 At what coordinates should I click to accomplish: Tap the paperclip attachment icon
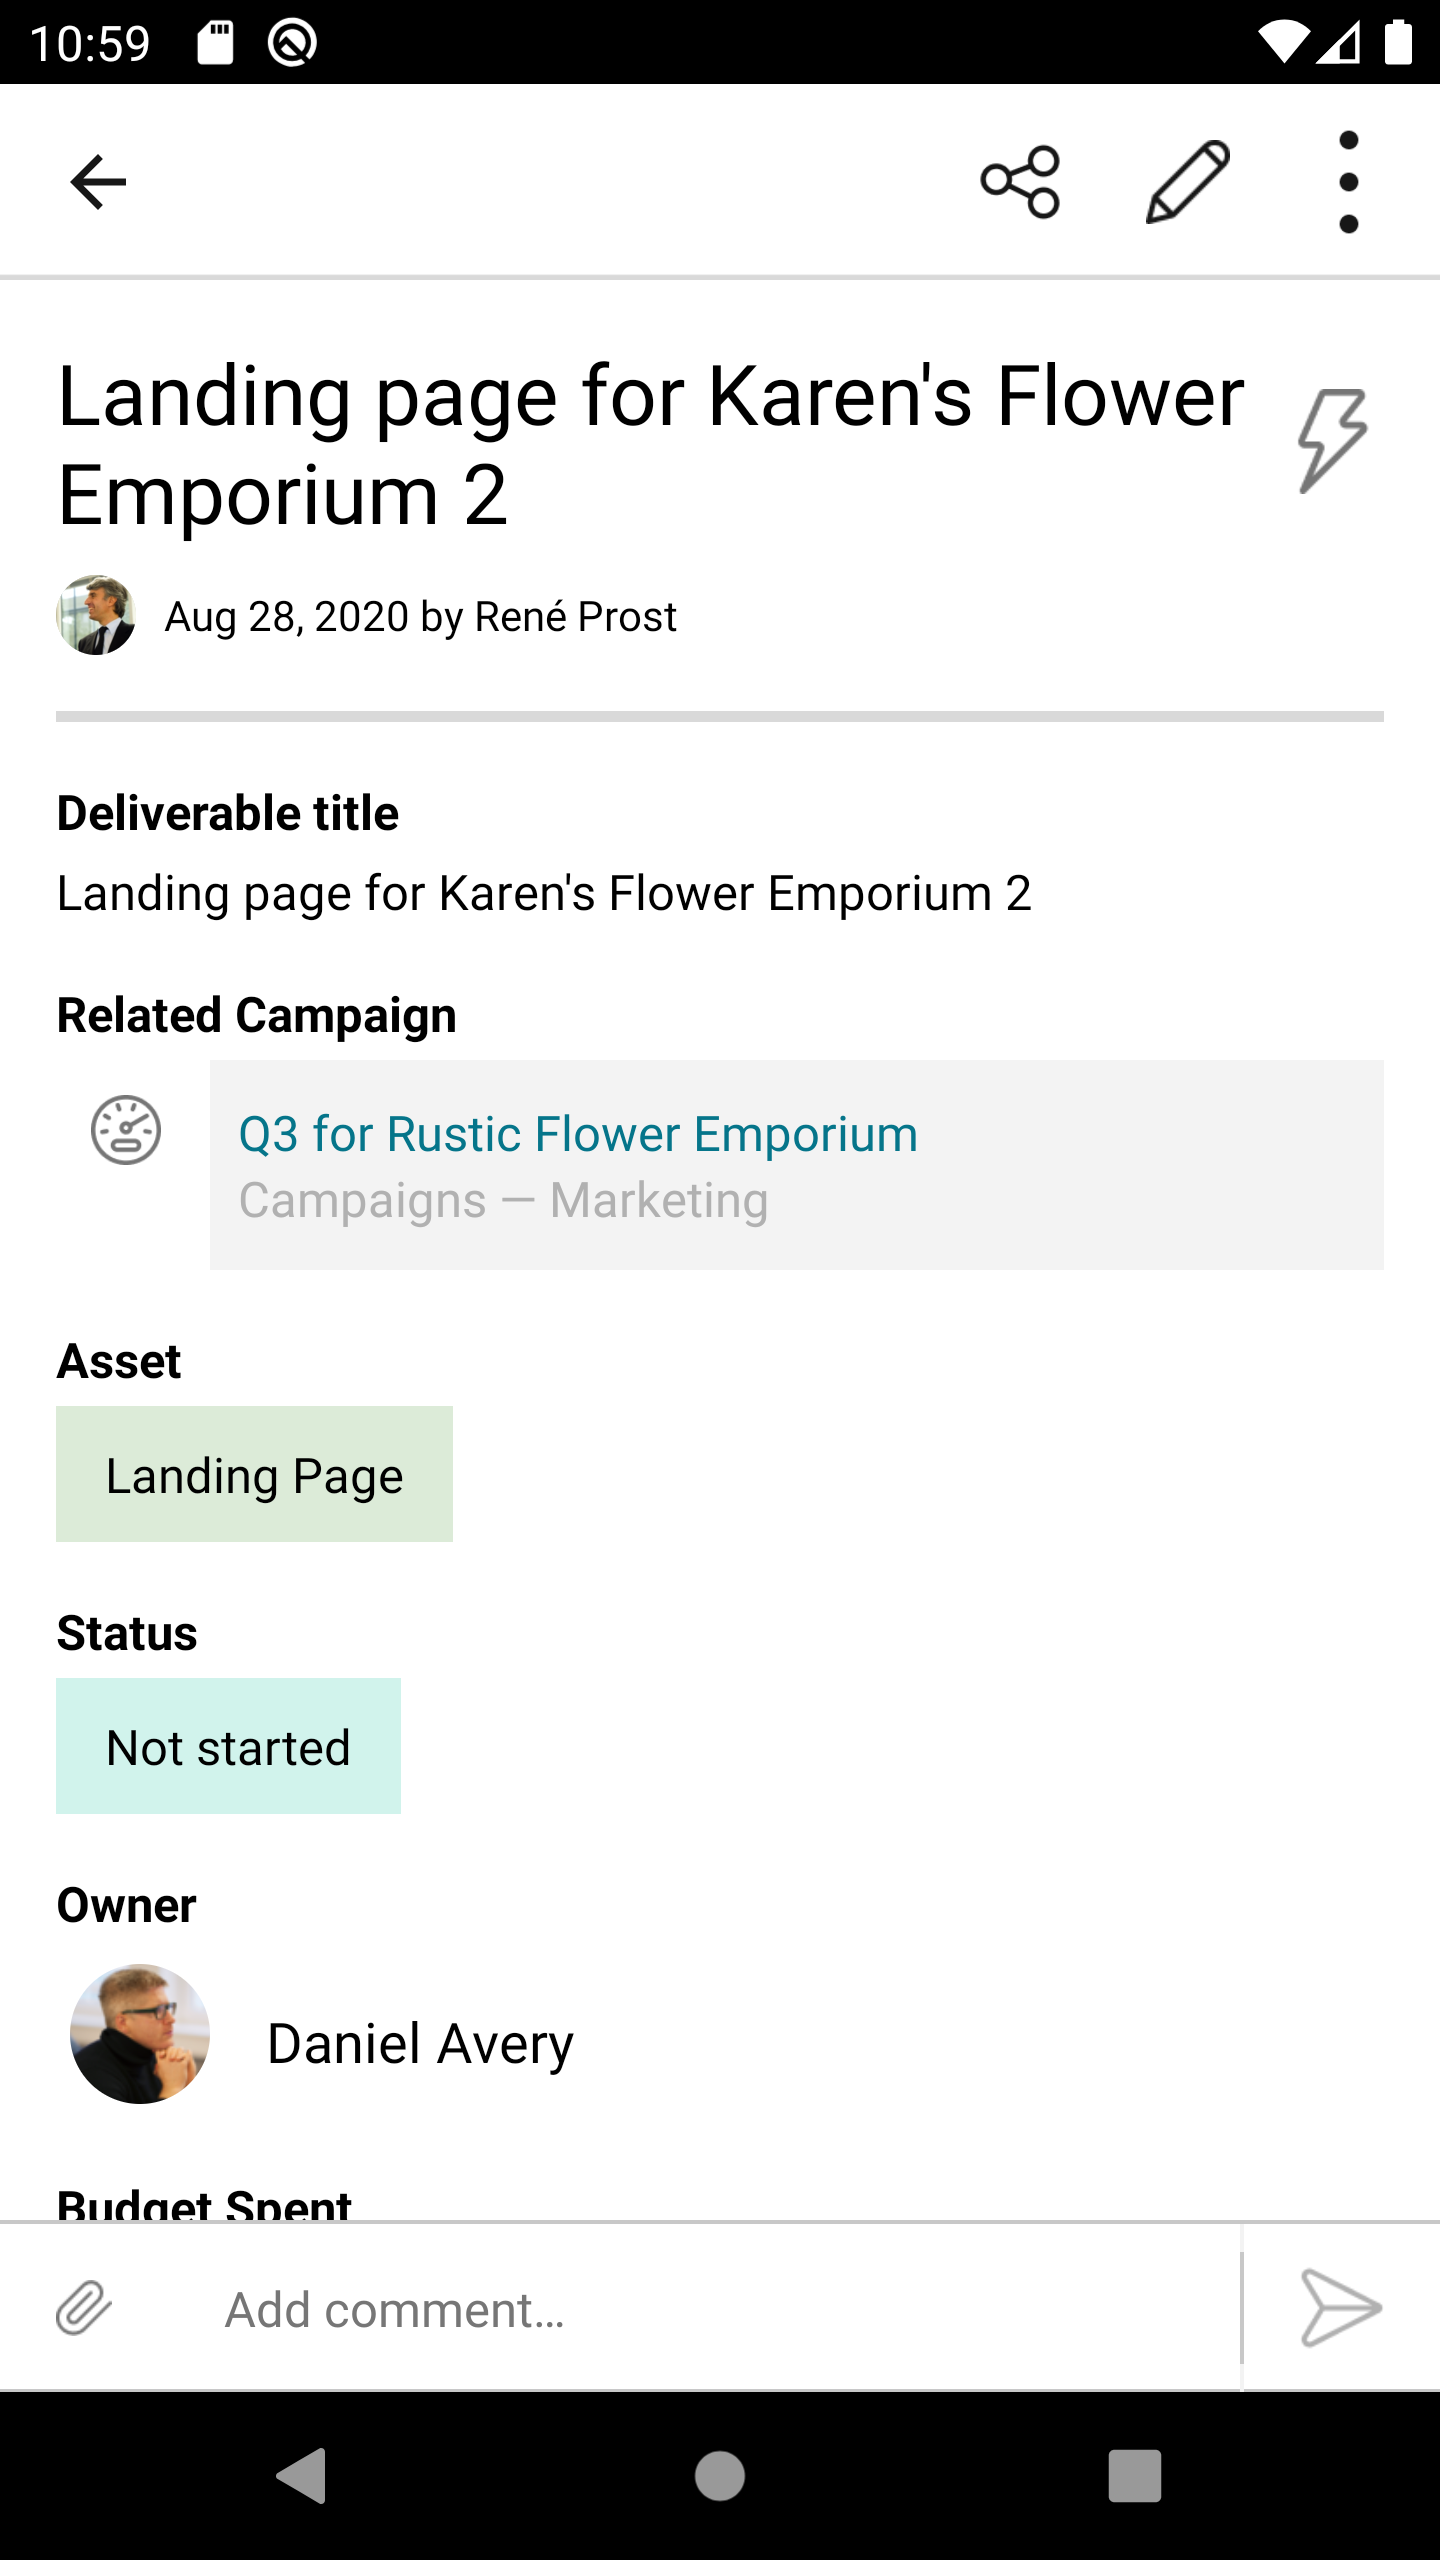tap(84, 2308)
